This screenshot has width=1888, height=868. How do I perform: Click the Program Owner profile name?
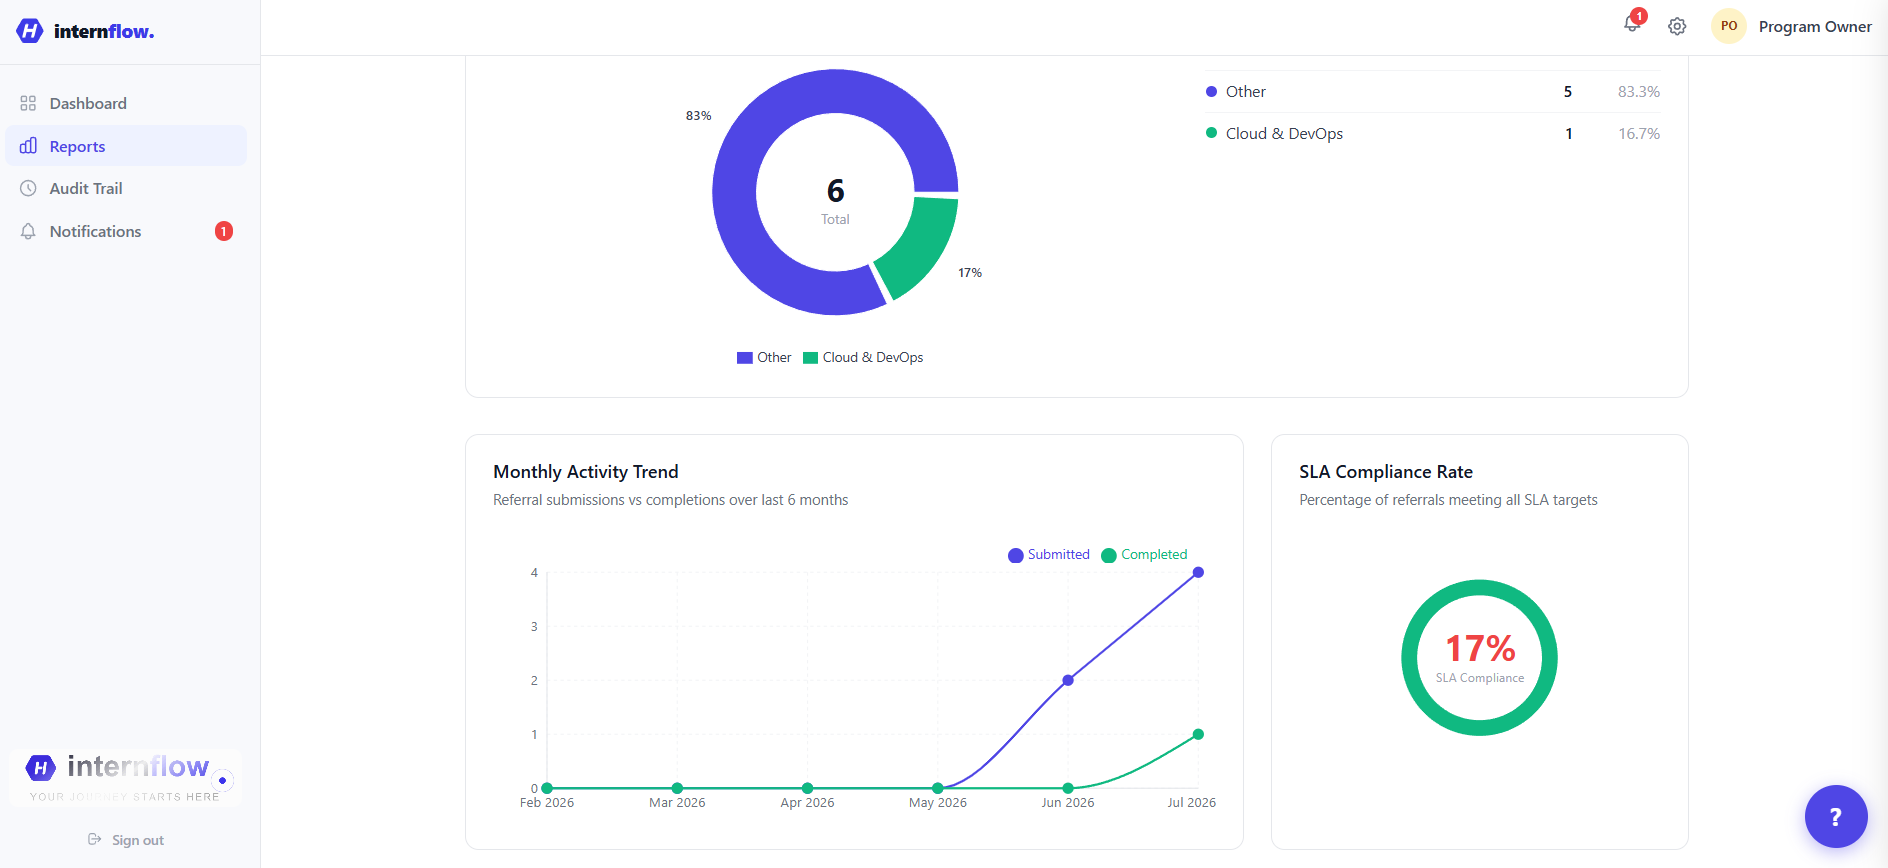[x=1815, y=27]
